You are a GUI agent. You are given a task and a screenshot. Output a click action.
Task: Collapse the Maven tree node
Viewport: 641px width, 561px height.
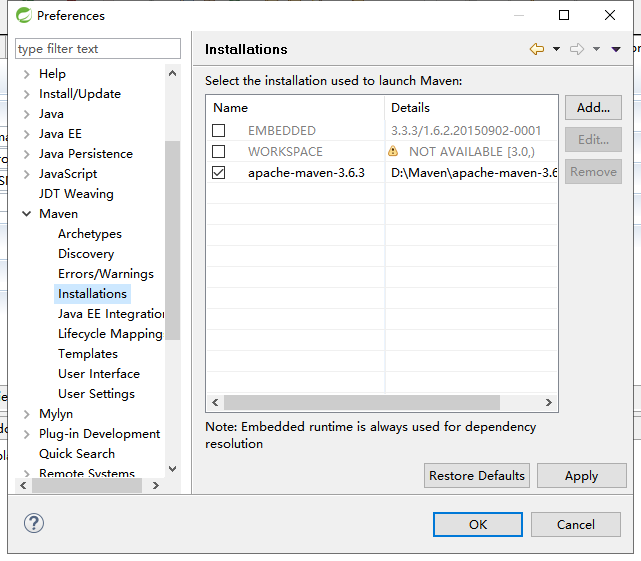tap(27, 214)
